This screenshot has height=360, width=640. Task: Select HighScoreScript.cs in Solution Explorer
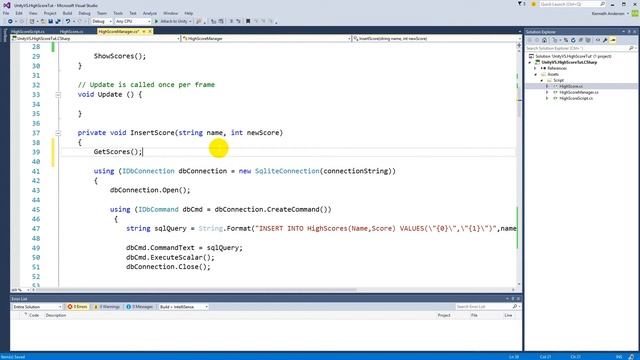point(576,98)
